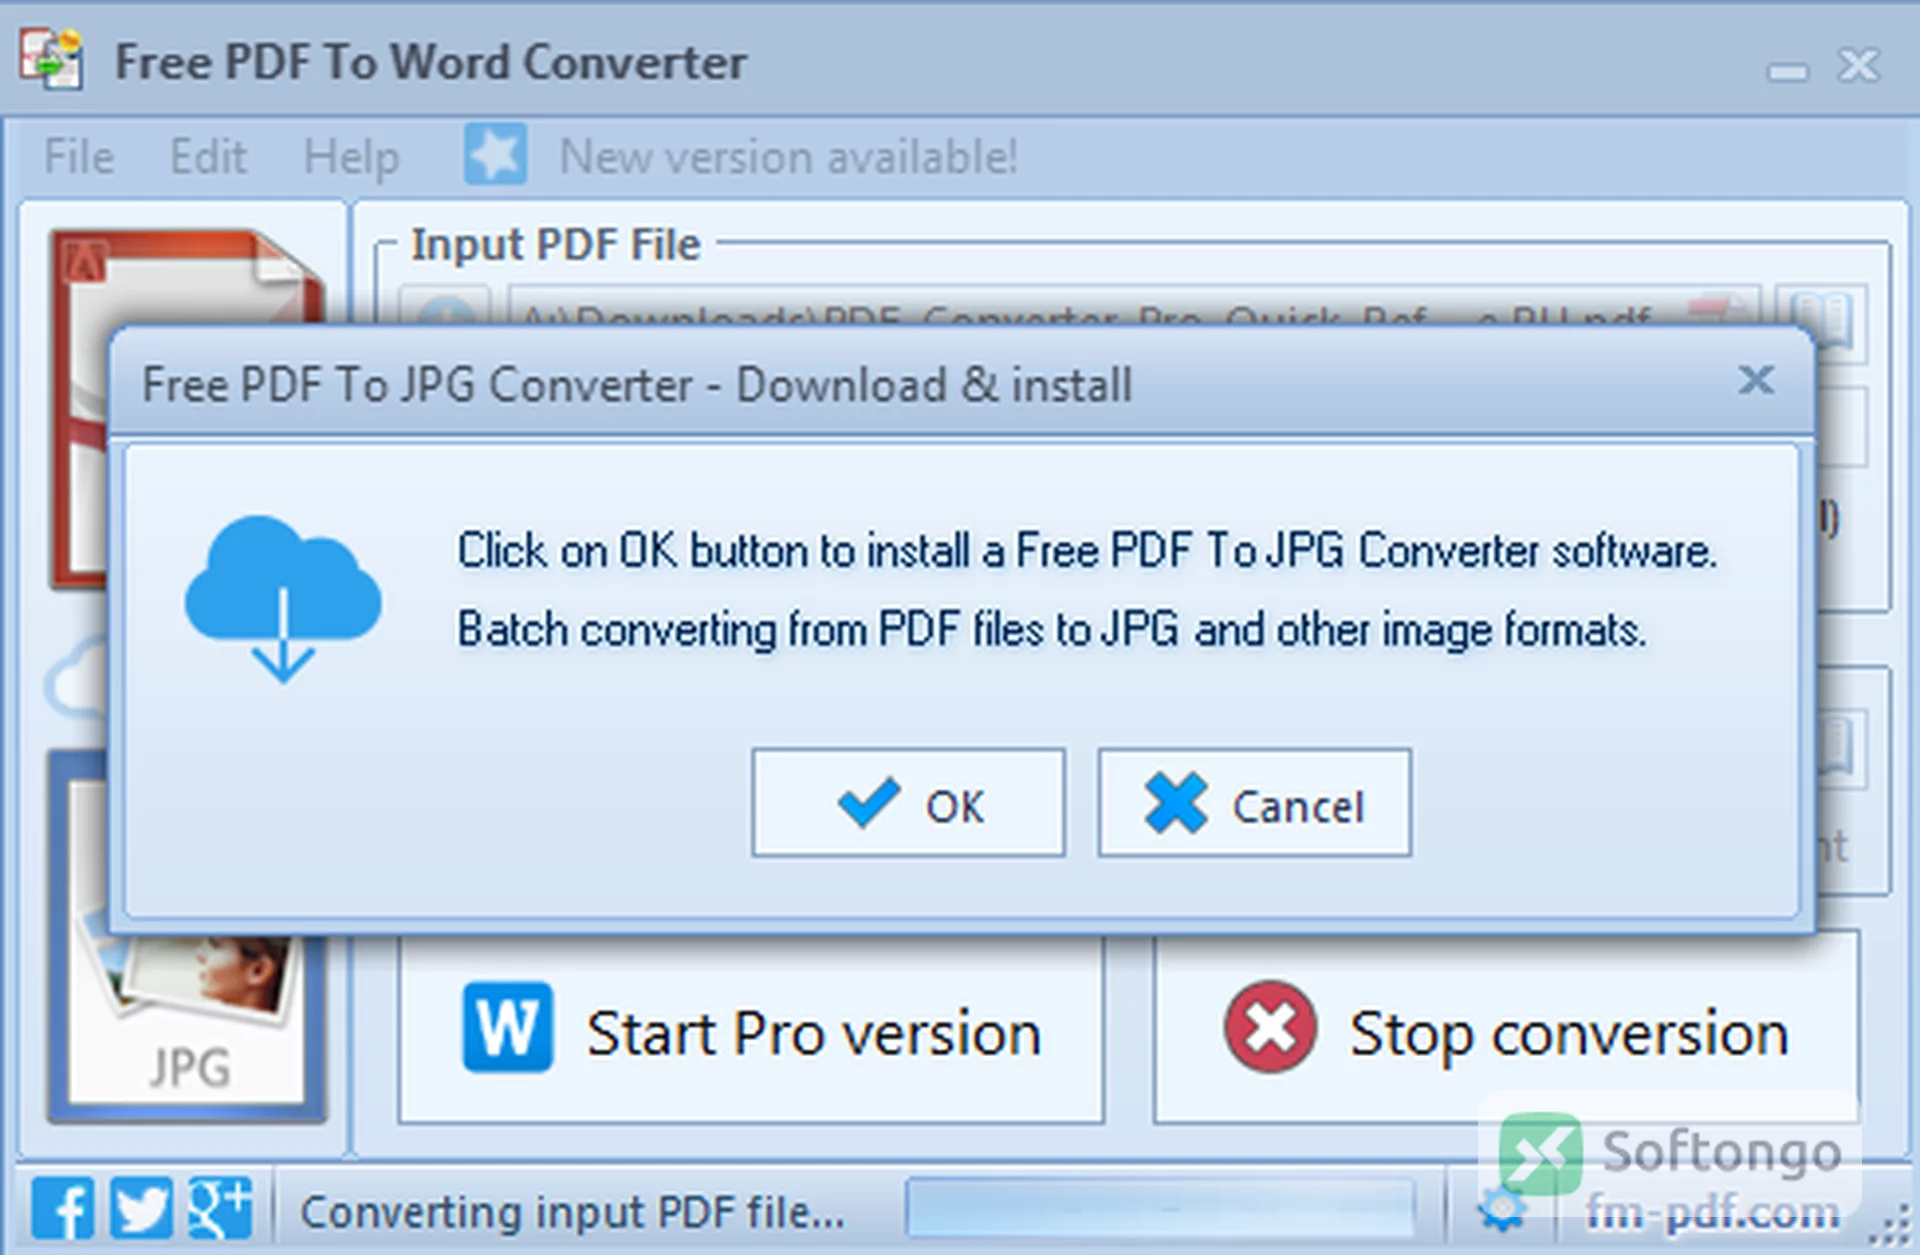Image resolution: width=1920 pixels, height=1255 pixels.
Task: Start Pro version conversion
Action: 751,1030
